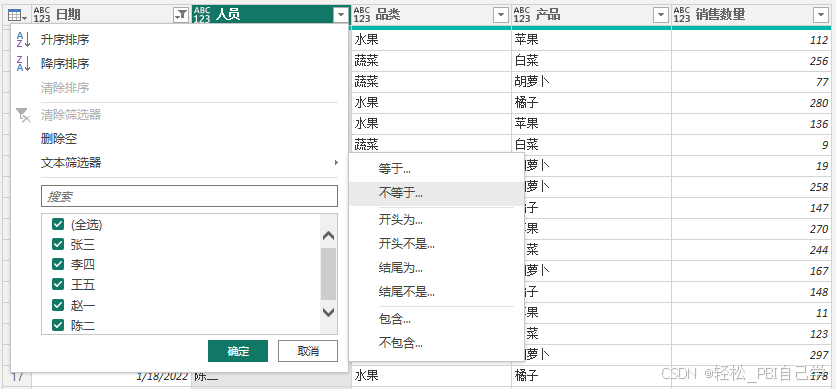This screenshot has width=836, height=389.
Task: Click the 搜索 search input box
Action: coord(189,196)
